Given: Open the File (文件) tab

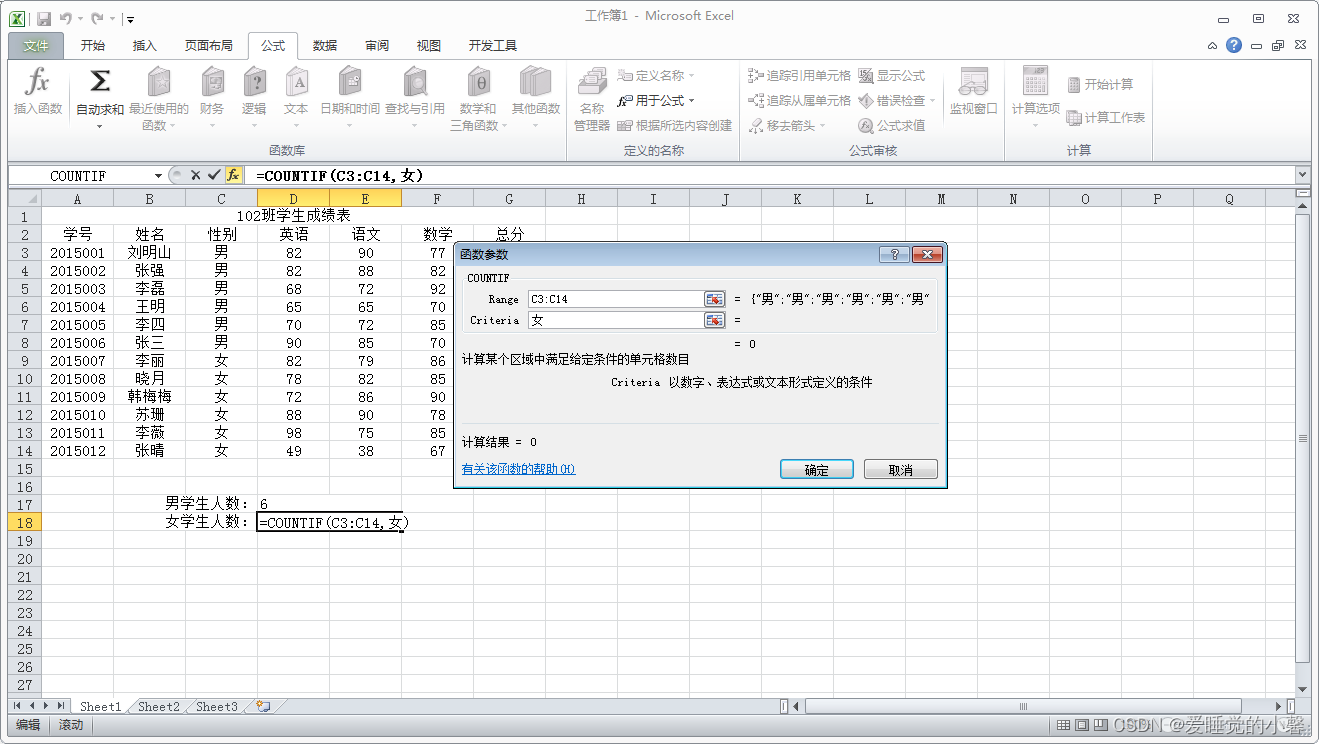Looking at the screenshot, I should [x=36, y=45].
